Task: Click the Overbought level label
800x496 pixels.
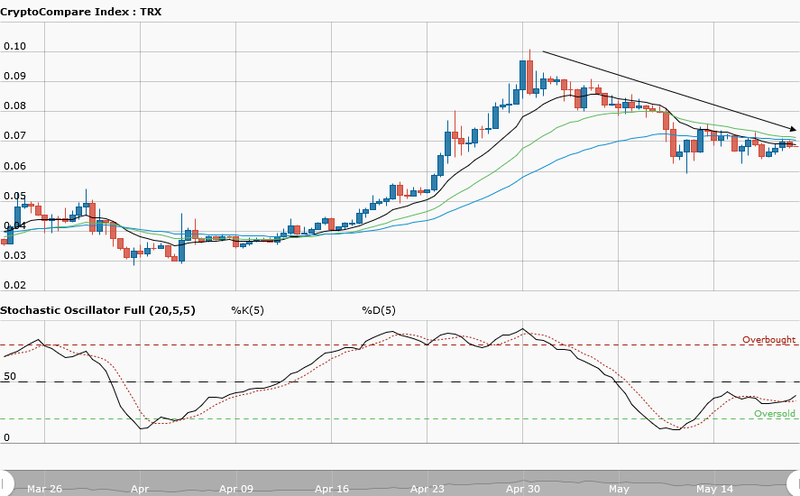Action: pos(768,339)
